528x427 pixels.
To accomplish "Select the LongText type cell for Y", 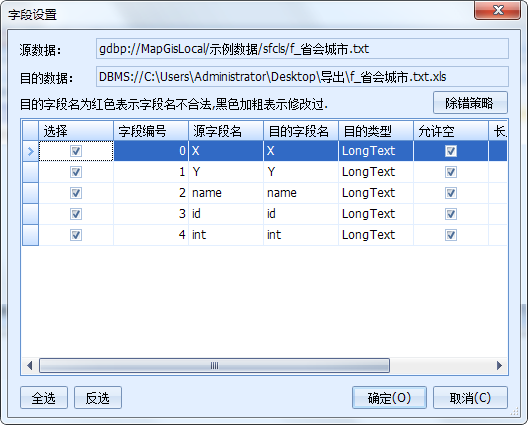I will click(376, 172).
